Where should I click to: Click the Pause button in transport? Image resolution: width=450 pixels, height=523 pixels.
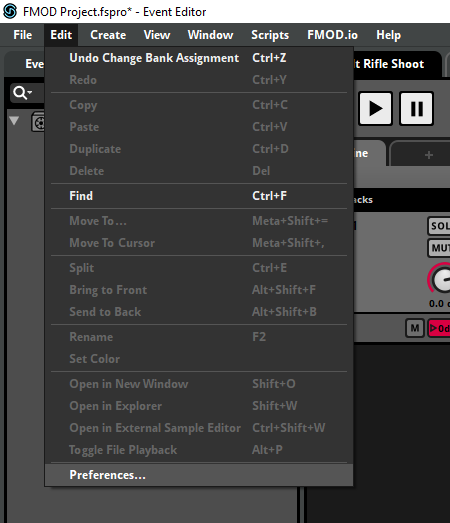click(416, 108)
